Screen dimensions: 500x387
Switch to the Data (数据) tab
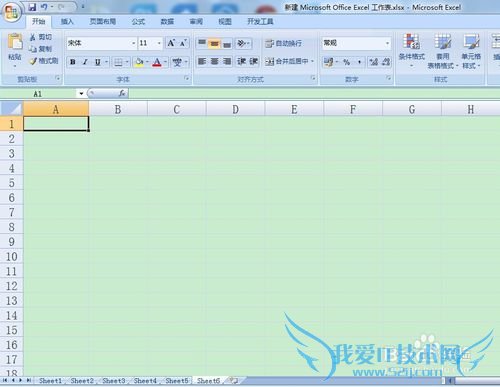pyautogui.click(x=167, y=22)
